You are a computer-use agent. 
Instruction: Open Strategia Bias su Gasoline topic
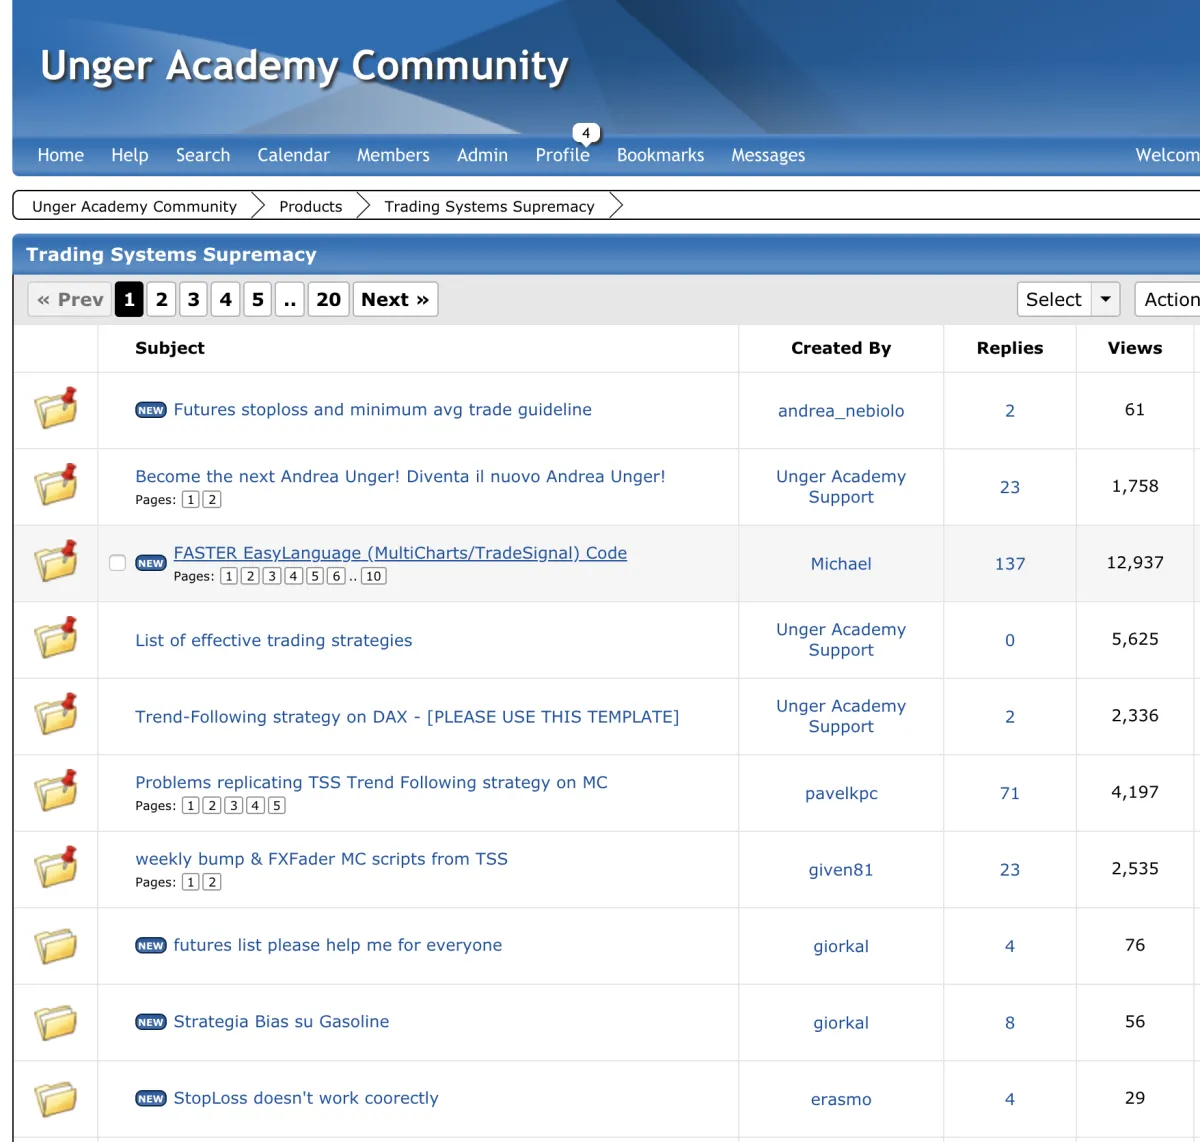coord(281,1021)
